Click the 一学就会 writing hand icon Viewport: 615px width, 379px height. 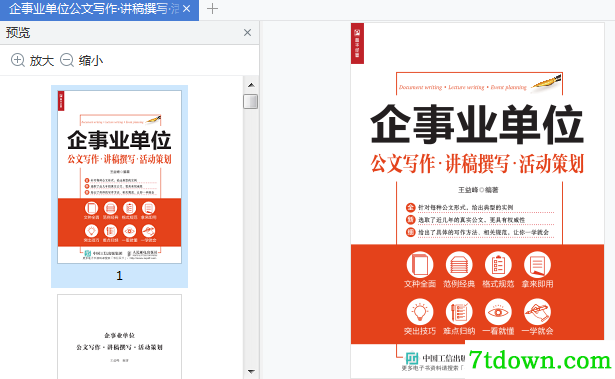pos(537,312)
